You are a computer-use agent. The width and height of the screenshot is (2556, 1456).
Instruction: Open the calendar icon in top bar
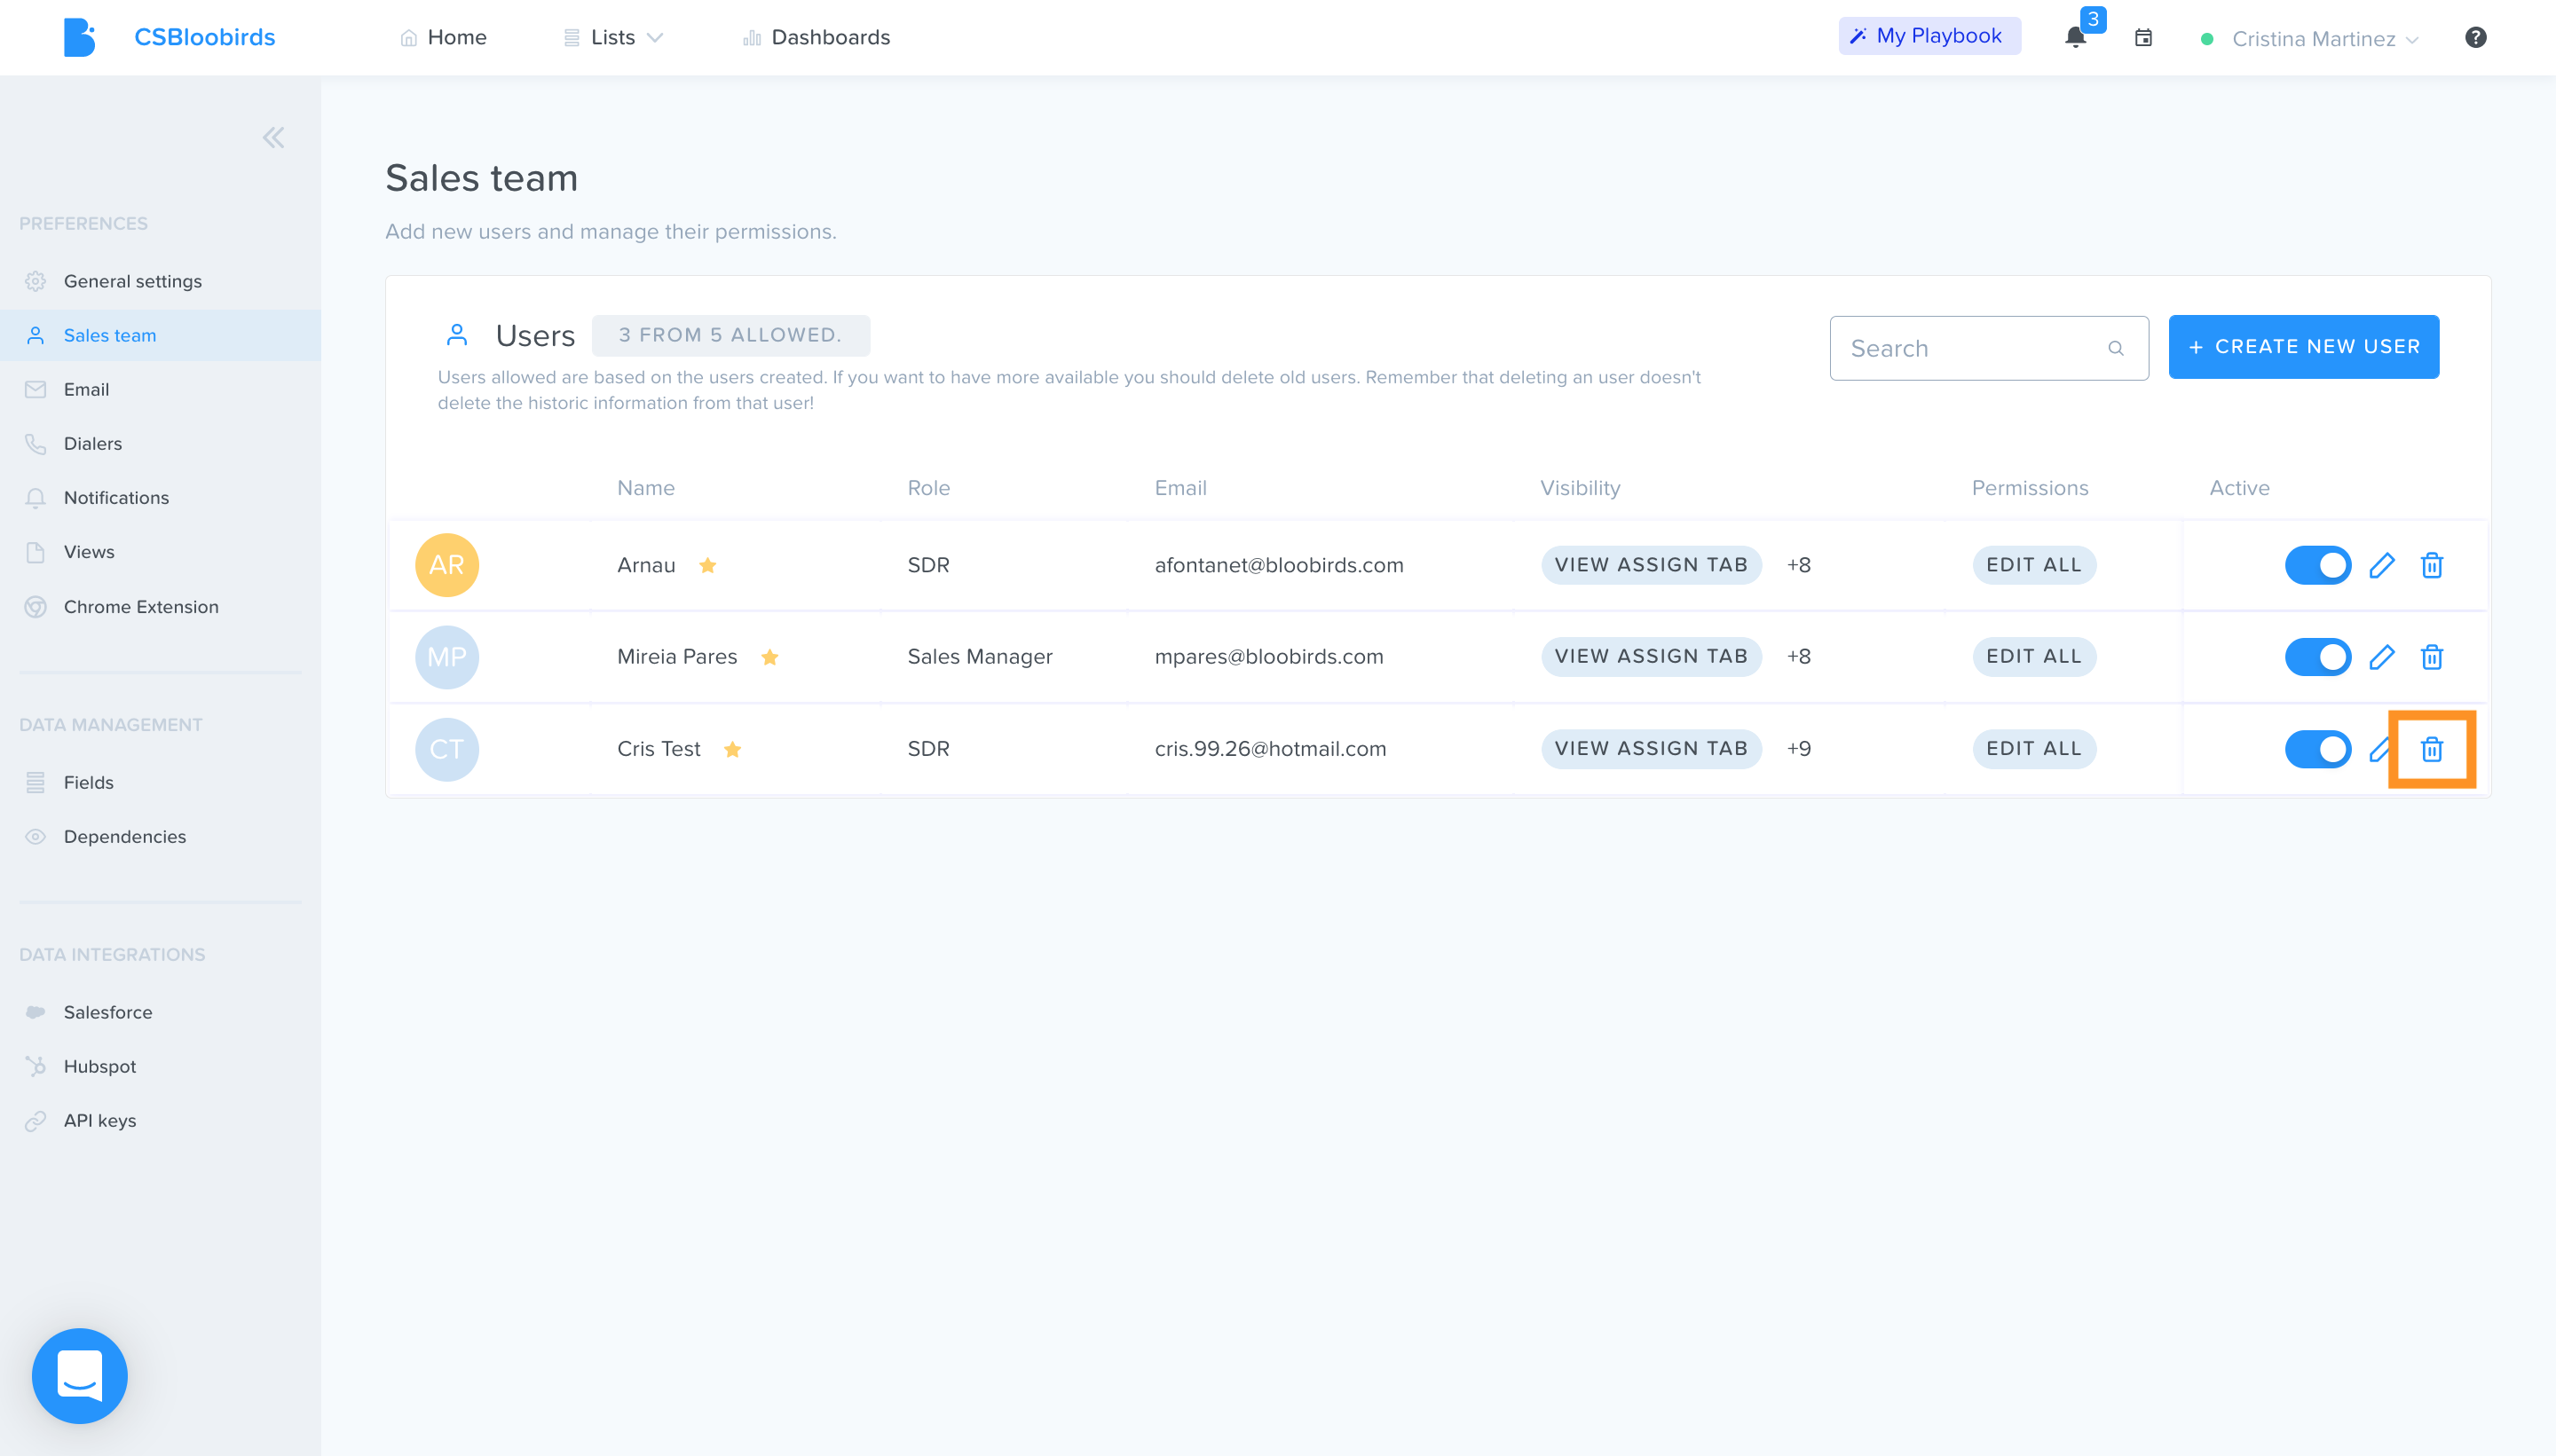[x=2143, y=38]
